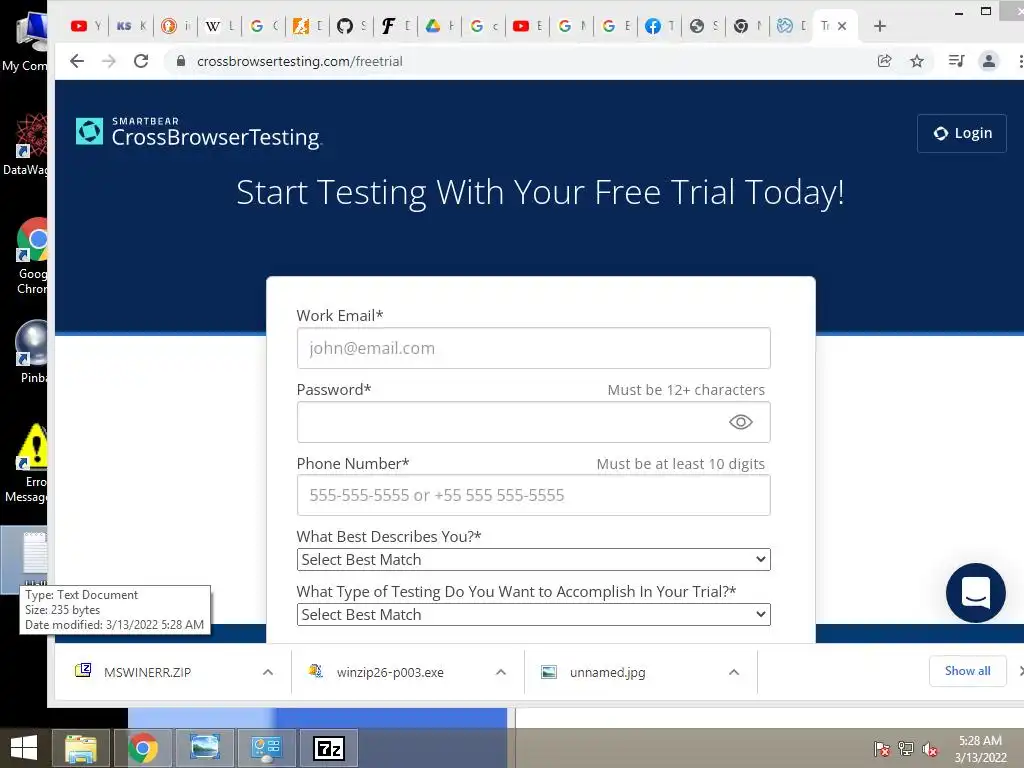1024x768 pixels.
Task: Switch to the Wikipedia browser tab
Action: tap(220, 26)
